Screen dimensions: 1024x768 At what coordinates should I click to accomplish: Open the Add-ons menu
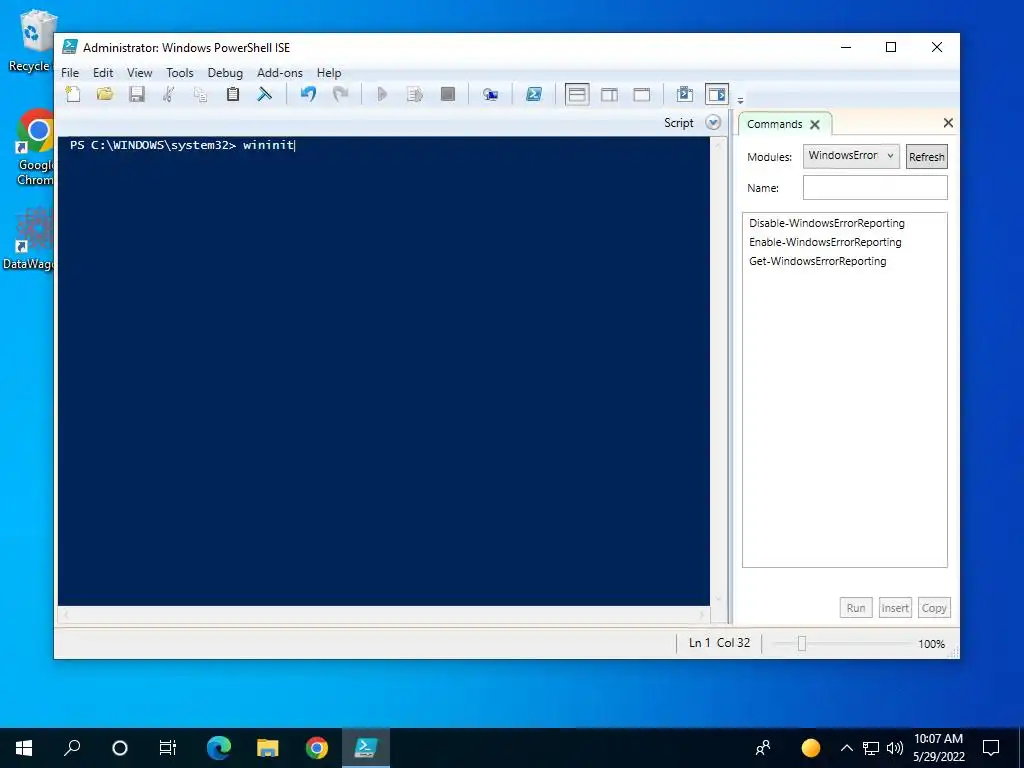pos(280,72)
